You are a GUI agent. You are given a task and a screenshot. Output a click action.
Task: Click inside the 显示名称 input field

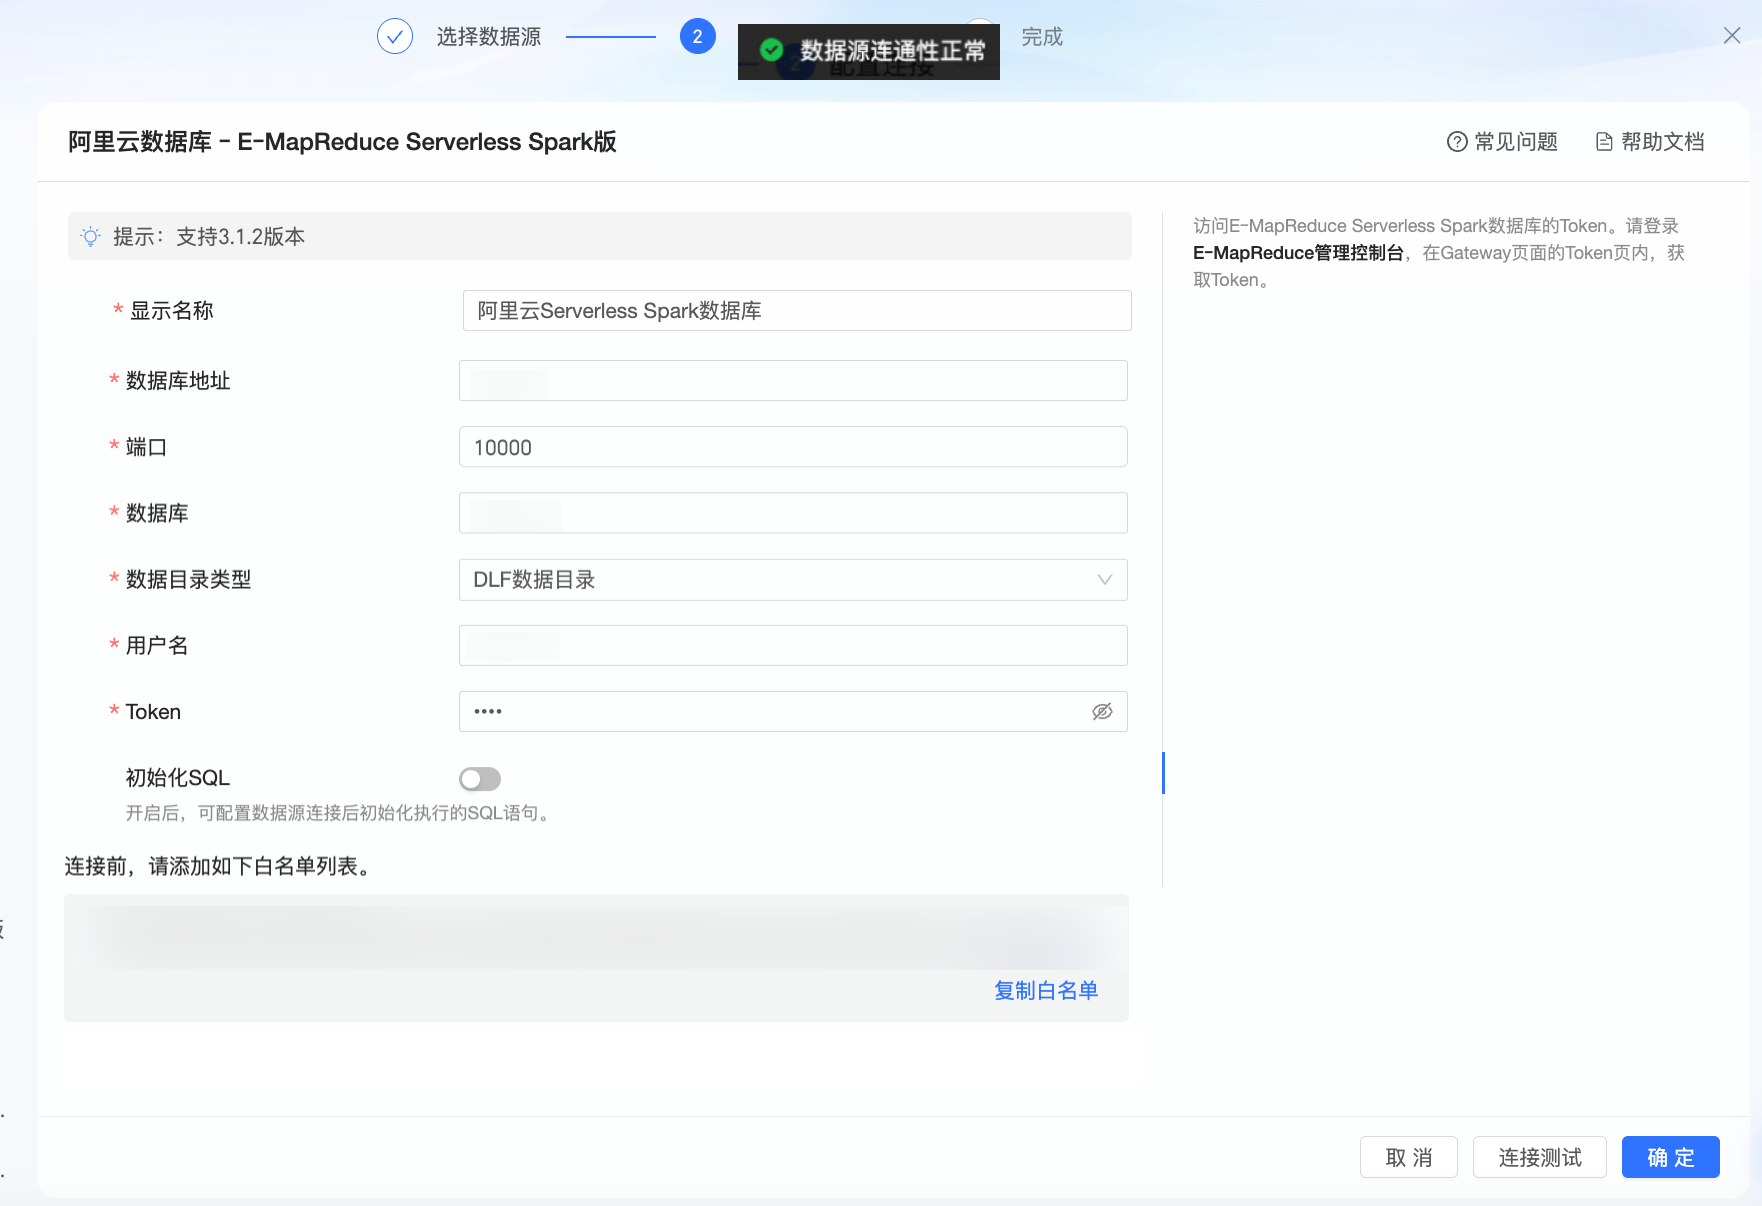[797, 310]
